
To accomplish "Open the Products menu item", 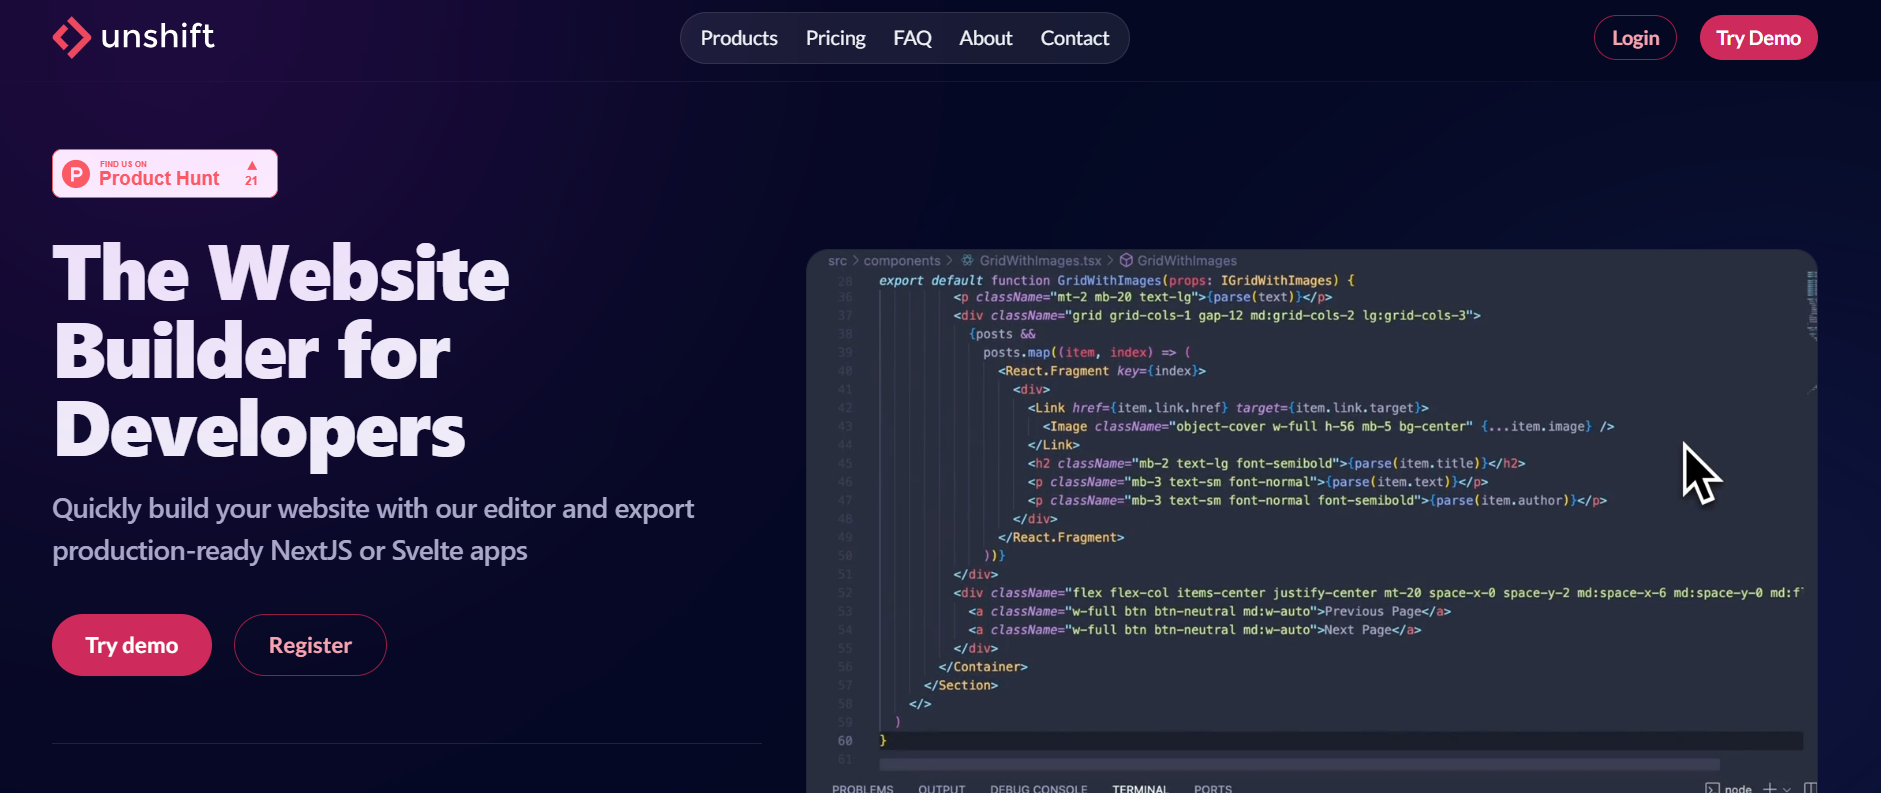I will [x=739, y=38].
